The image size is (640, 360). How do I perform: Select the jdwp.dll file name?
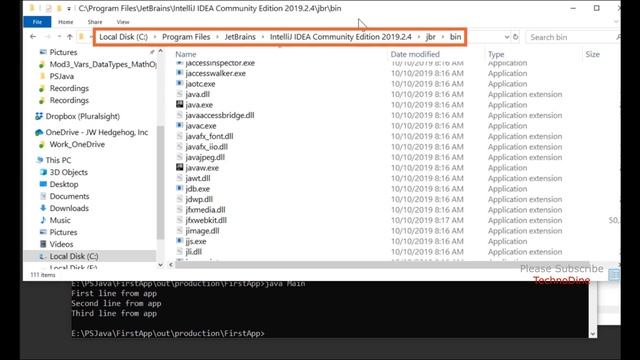[199, 199]
